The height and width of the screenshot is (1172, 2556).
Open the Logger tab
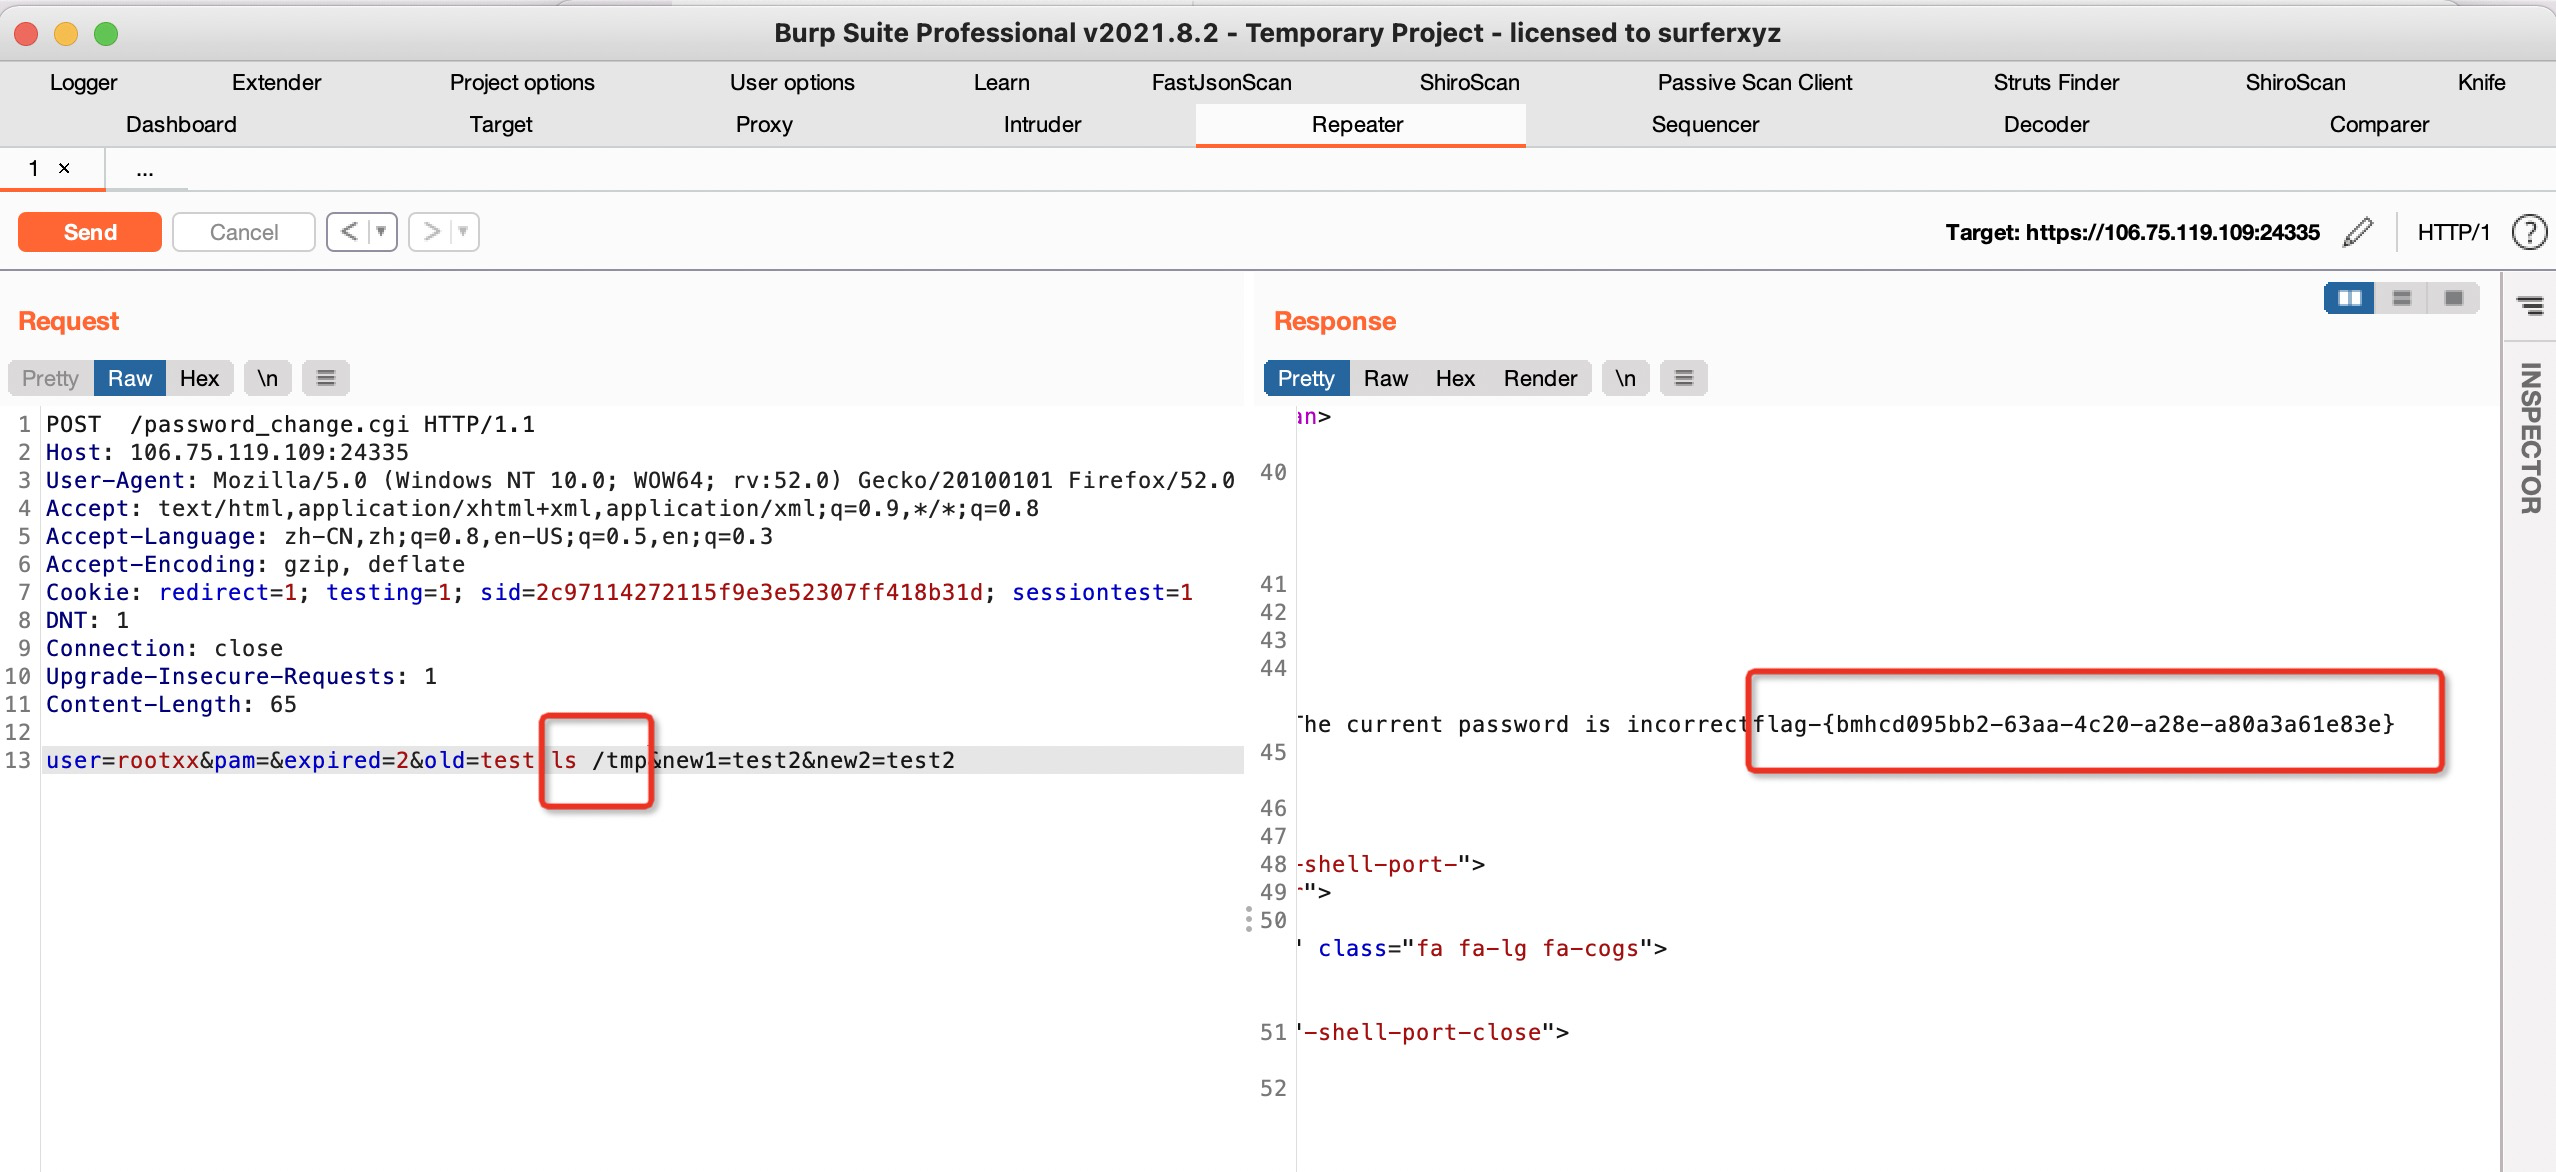click(84, 83)
